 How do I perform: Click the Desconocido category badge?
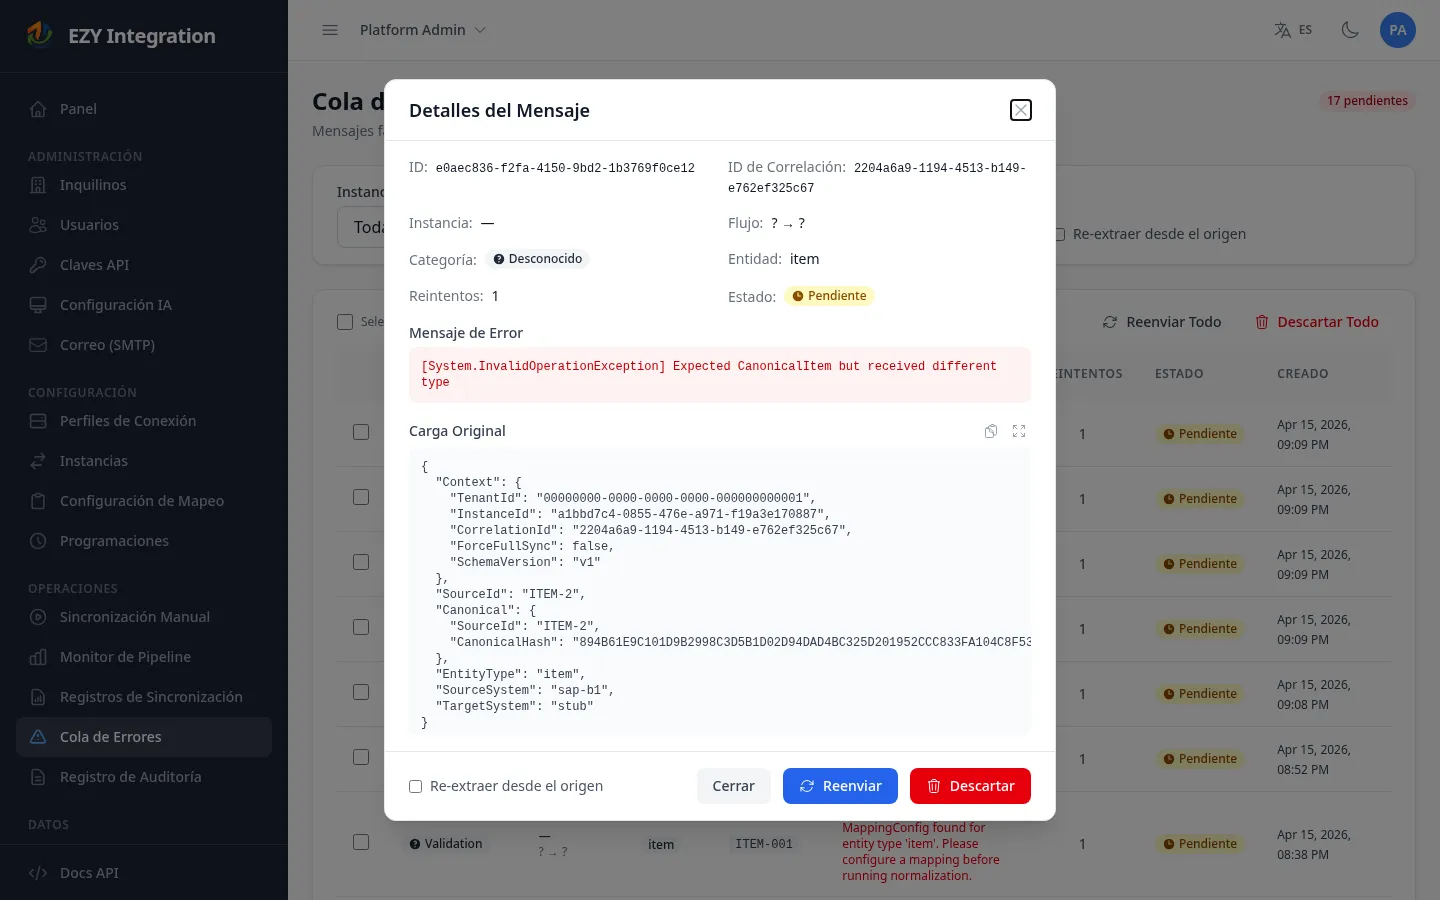tap(538, 259)
